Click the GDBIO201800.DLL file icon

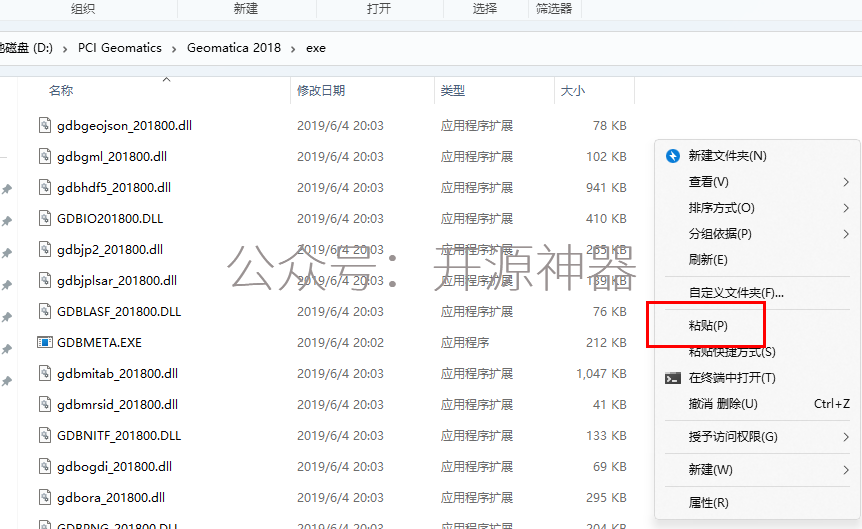(45, 218)
